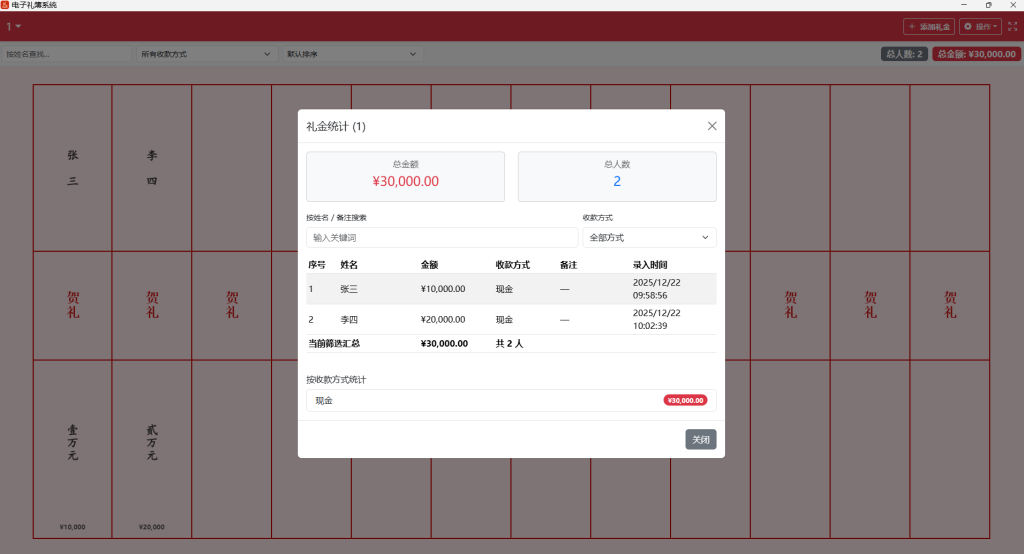1024x554 pixels.
Task: Click the 张三 gift book column
Action: click(x=72, y=312)
